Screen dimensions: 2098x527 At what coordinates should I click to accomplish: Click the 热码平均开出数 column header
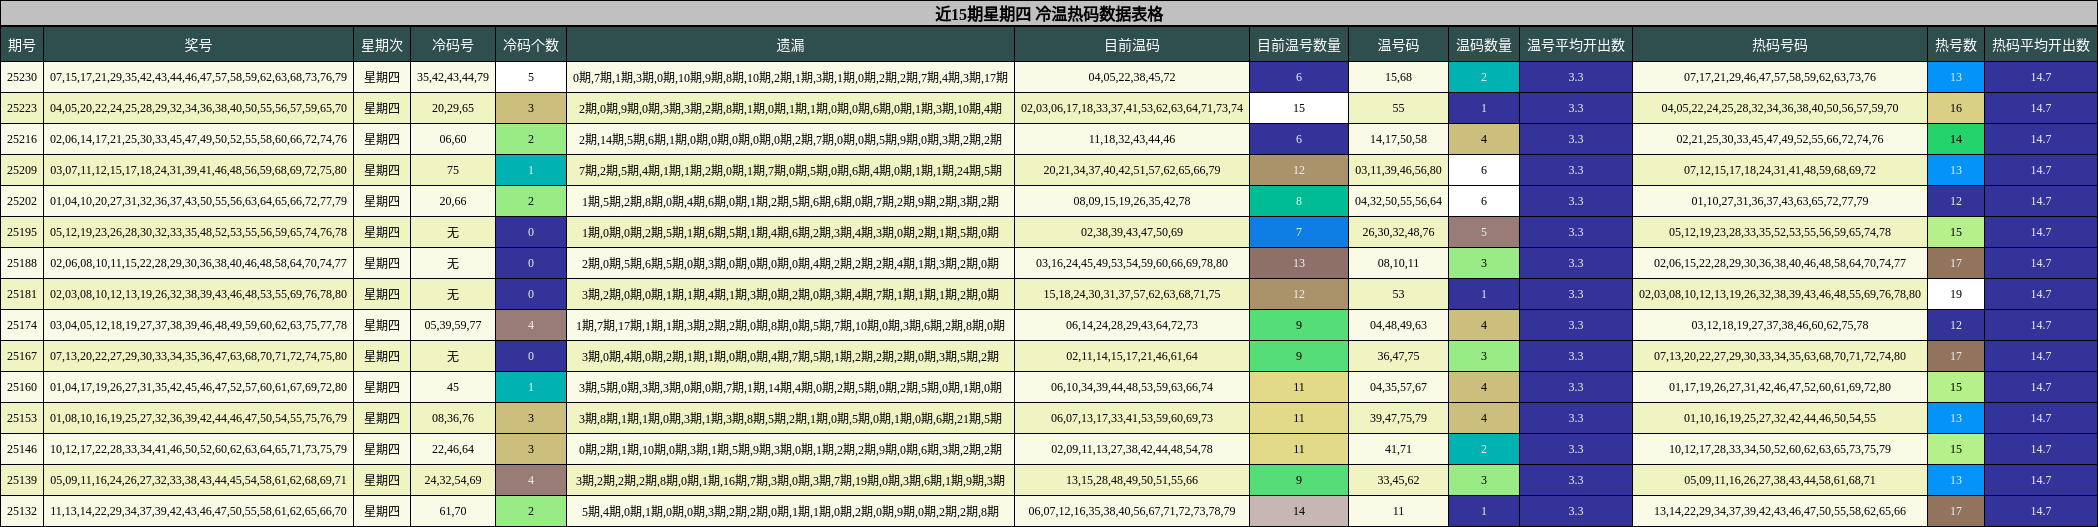2041,45
